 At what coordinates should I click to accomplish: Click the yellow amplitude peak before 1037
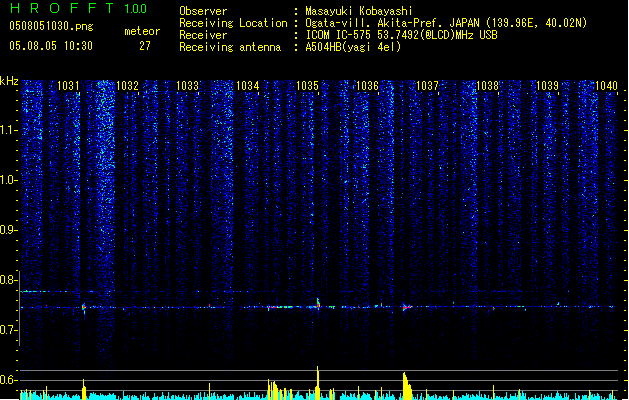pos(407,386)
